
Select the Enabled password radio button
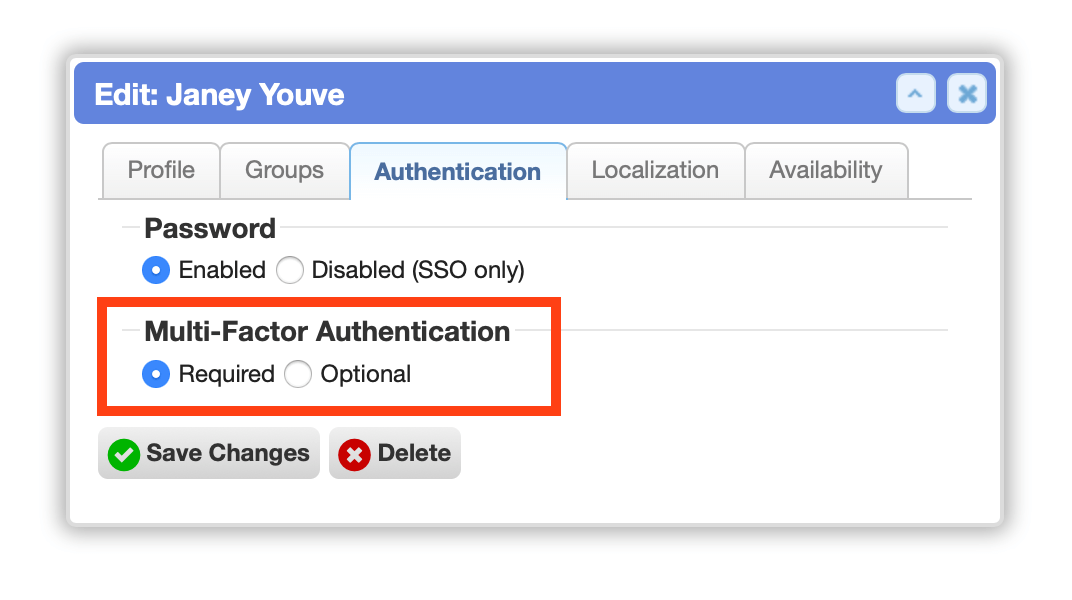[x=156, y=270]
